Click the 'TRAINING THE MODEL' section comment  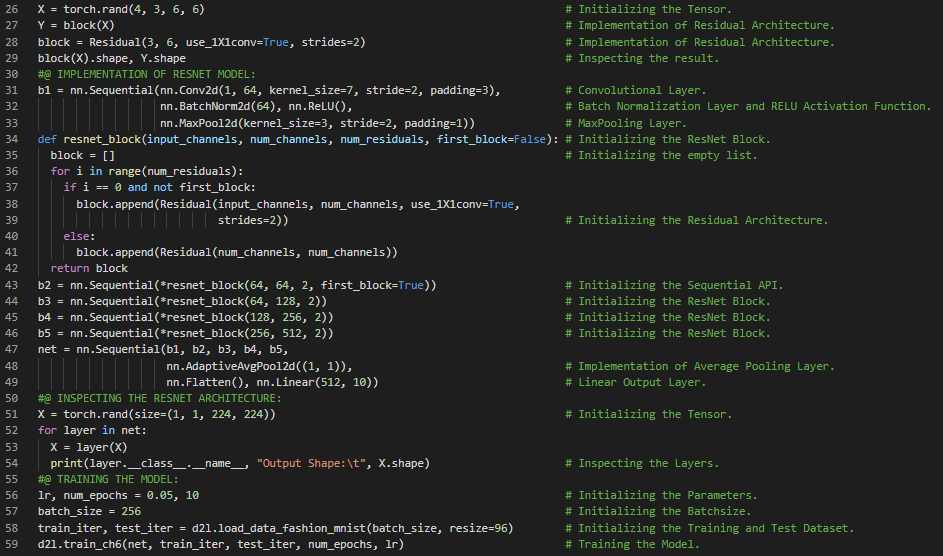click(108, 479)
